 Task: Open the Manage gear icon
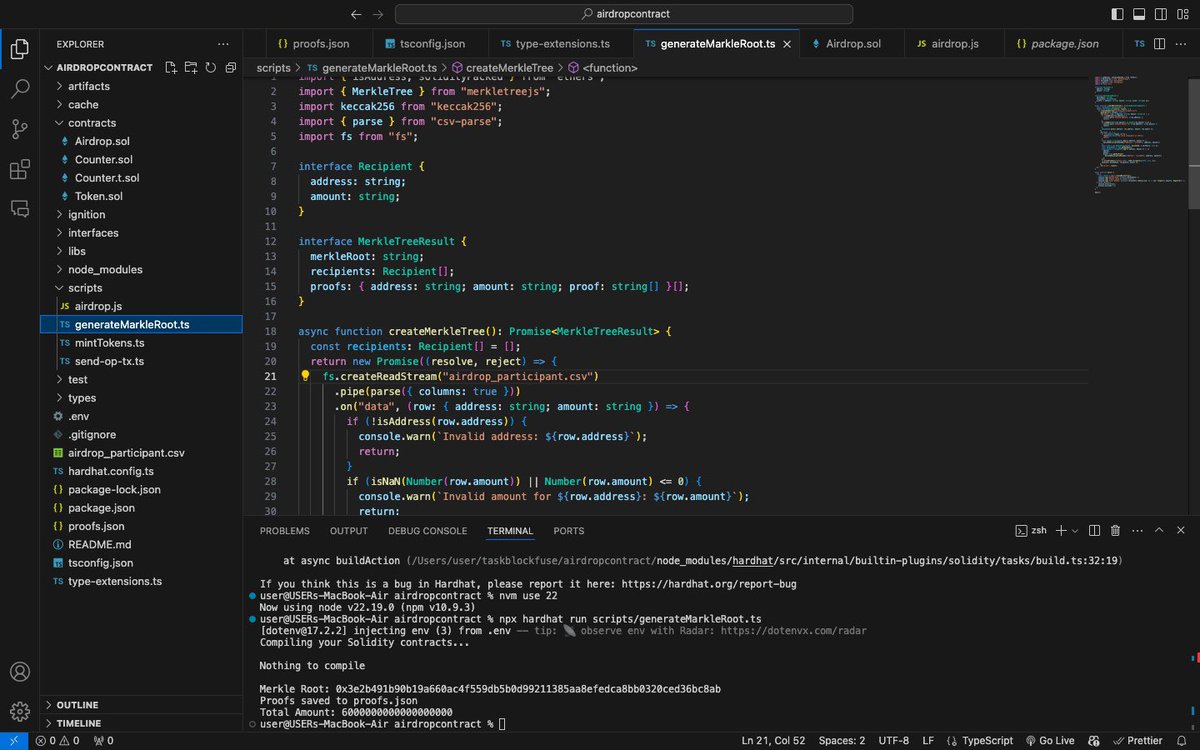pos(19,712)
